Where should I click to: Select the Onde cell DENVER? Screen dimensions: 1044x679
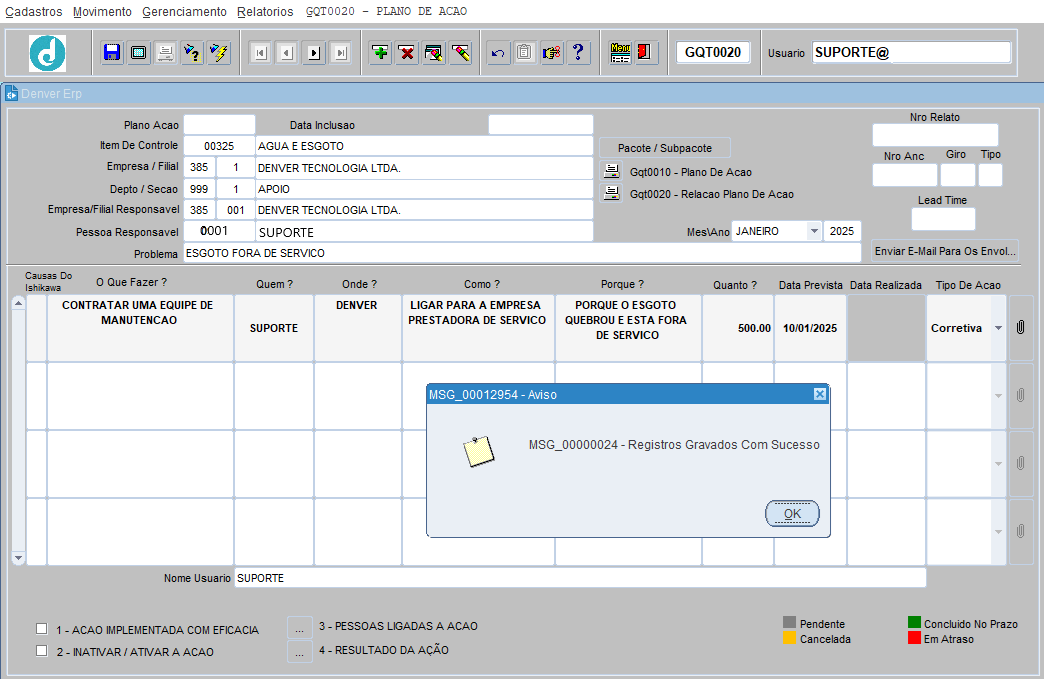(358, 328)
